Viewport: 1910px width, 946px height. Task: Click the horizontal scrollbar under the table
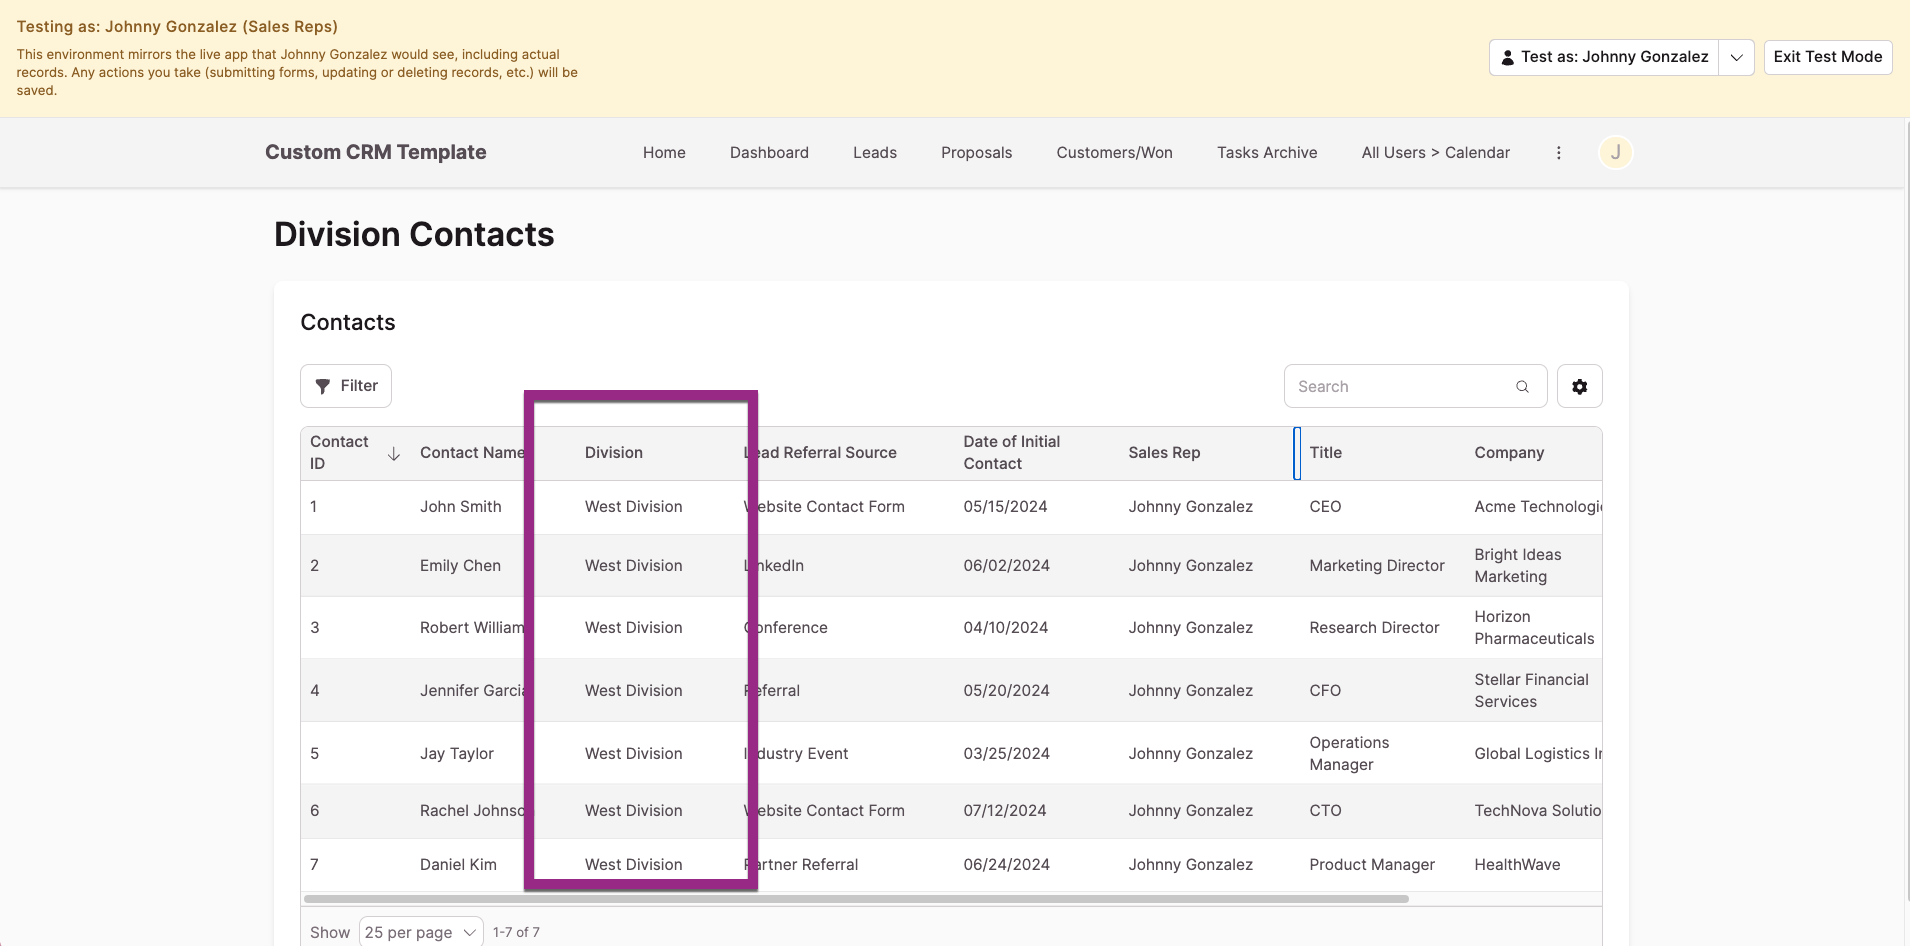click(855, 899)
